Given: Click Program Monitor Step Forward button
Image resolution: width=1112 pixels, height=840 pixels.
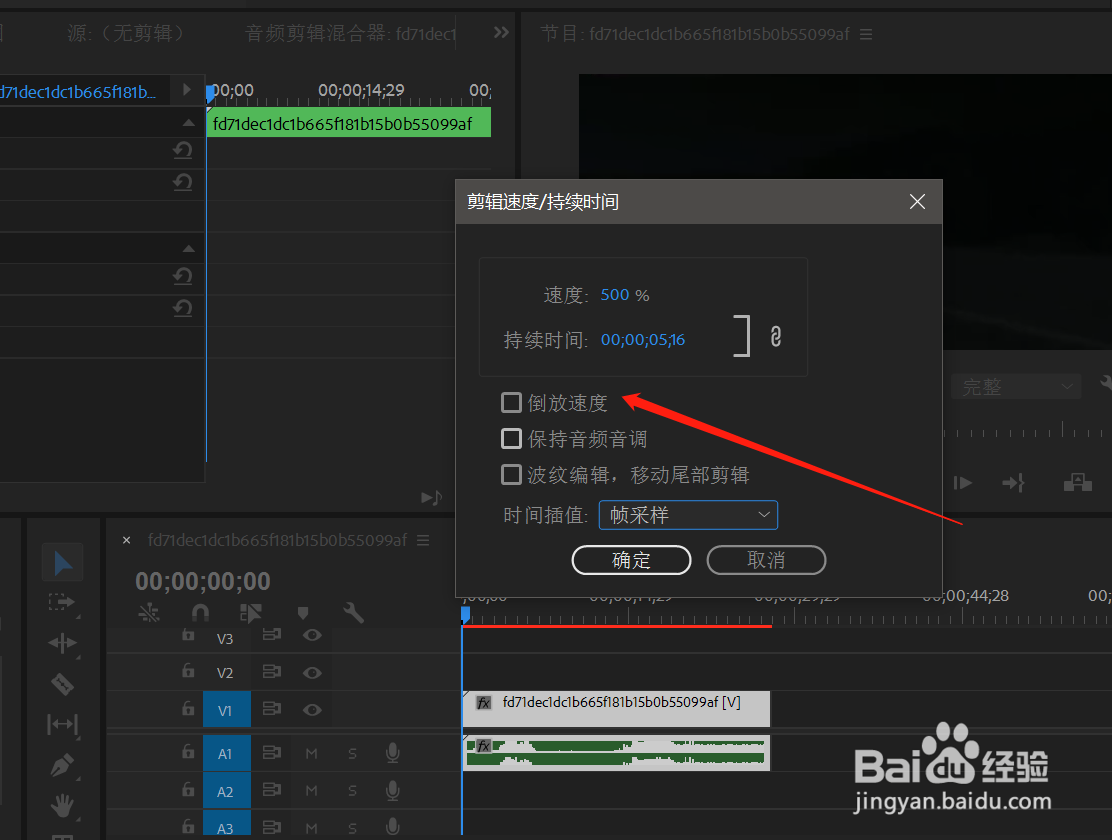Looking at the screenshot, I should pyautogui.click(x=962, y=483).
